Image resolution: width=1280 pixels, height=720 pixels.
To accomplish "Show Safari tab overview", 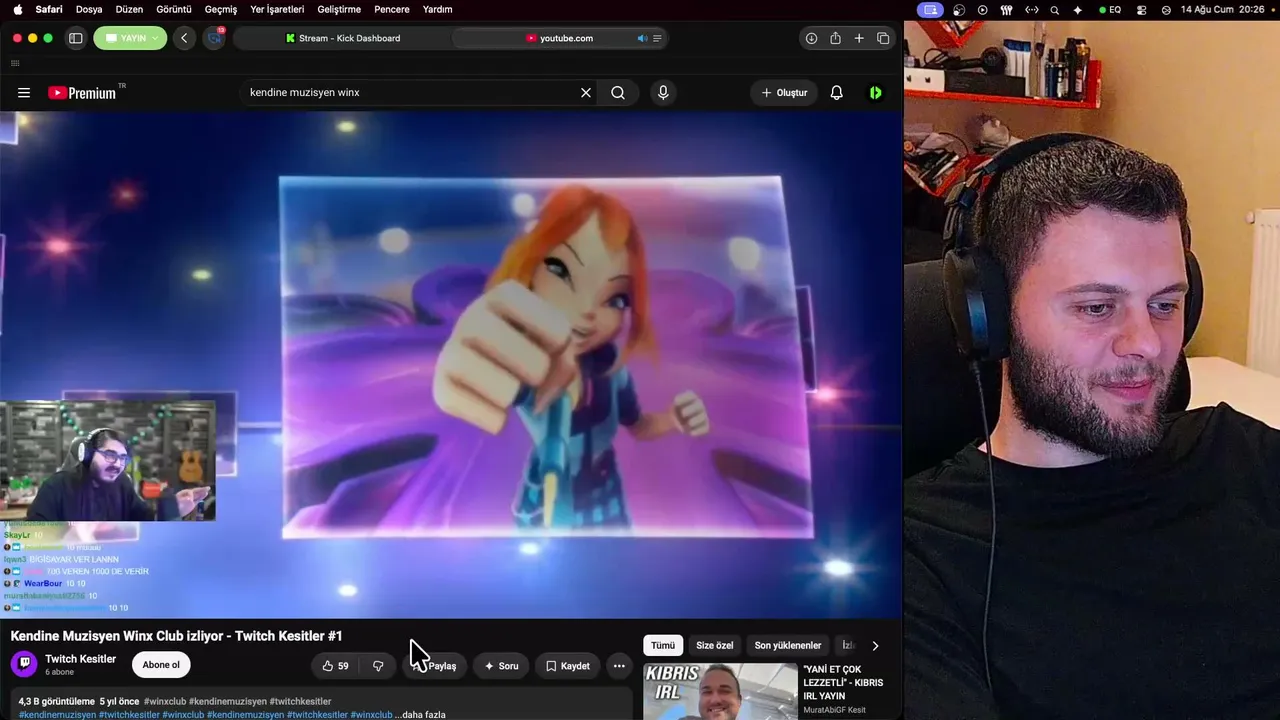I will coord(883,38).
